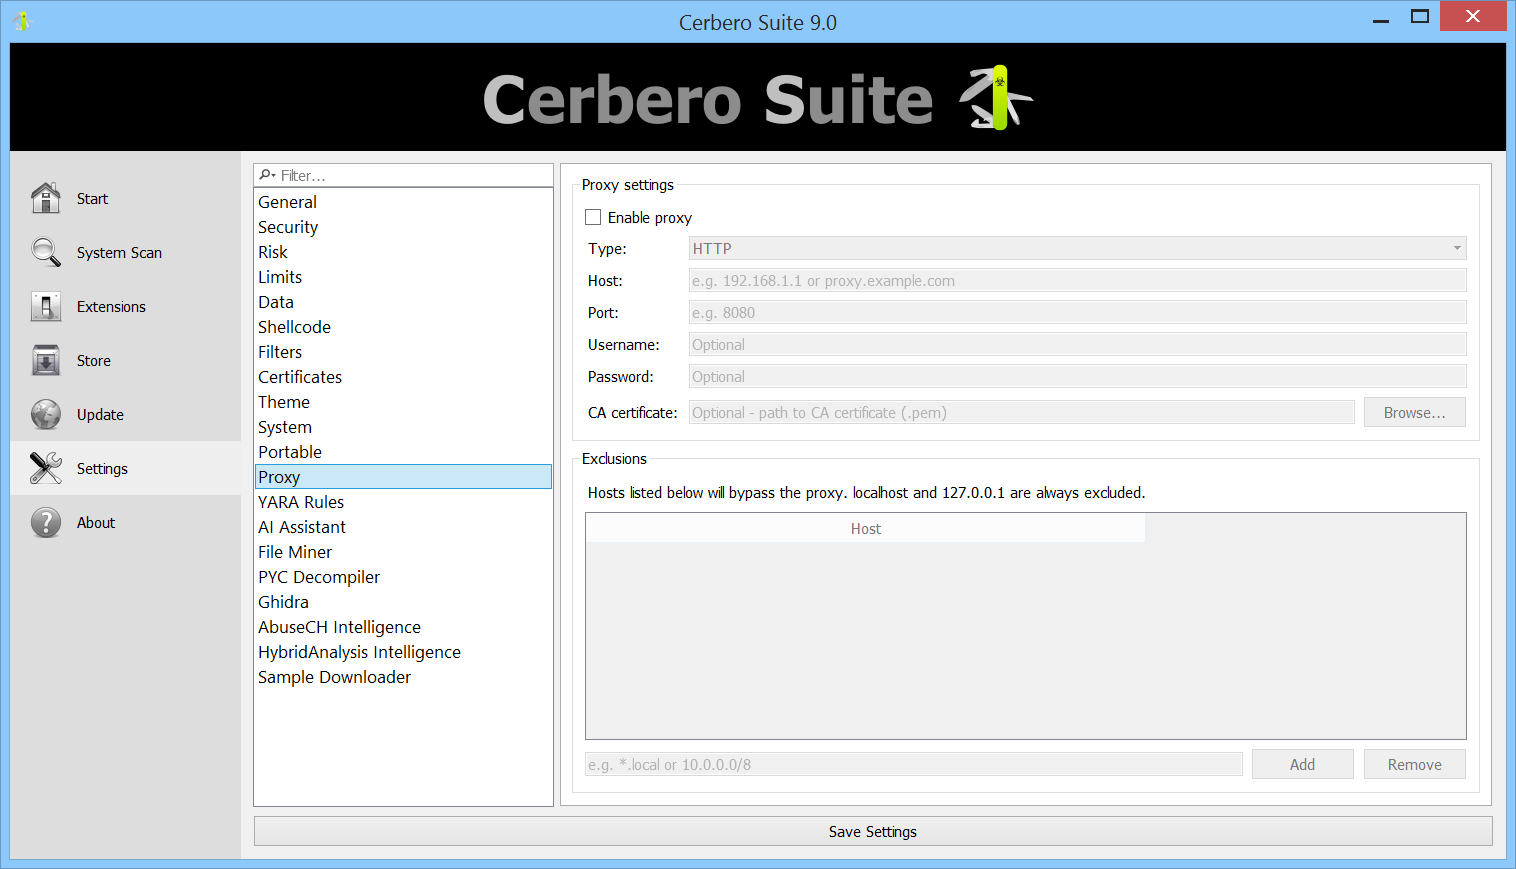
Task: Open Filters settings category
Action: tap(403, 352)
